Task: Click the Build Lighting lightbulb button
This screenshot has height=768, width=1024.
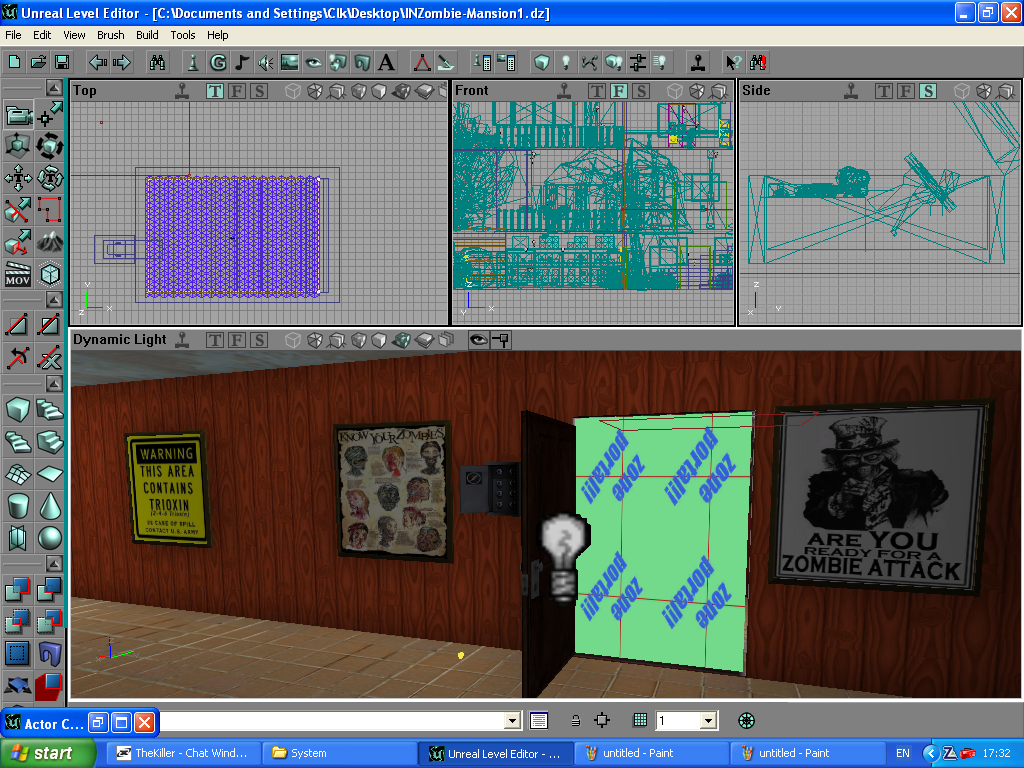Action: 565,62
